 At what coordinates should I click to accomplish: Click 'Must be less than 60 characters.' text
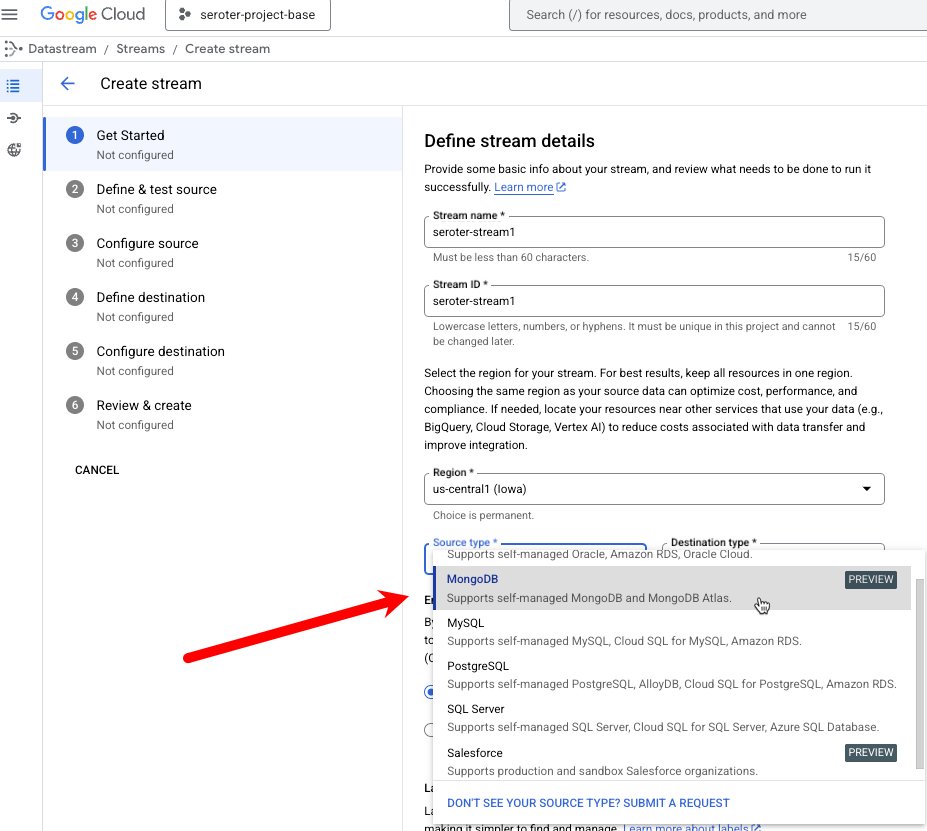tap(511, 257)
